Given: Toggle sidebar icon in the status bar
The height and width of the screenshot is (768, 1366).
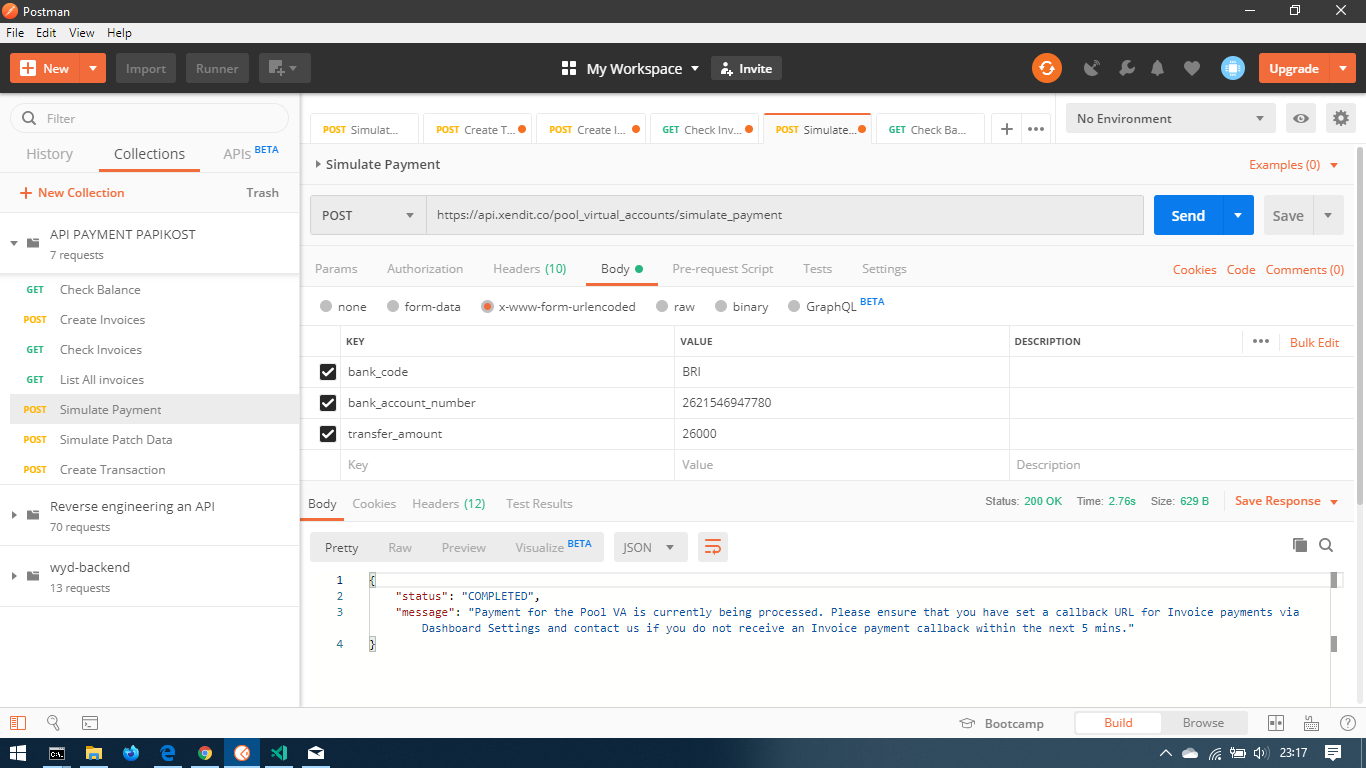Looking at the screenshot, I should [17, 722].
